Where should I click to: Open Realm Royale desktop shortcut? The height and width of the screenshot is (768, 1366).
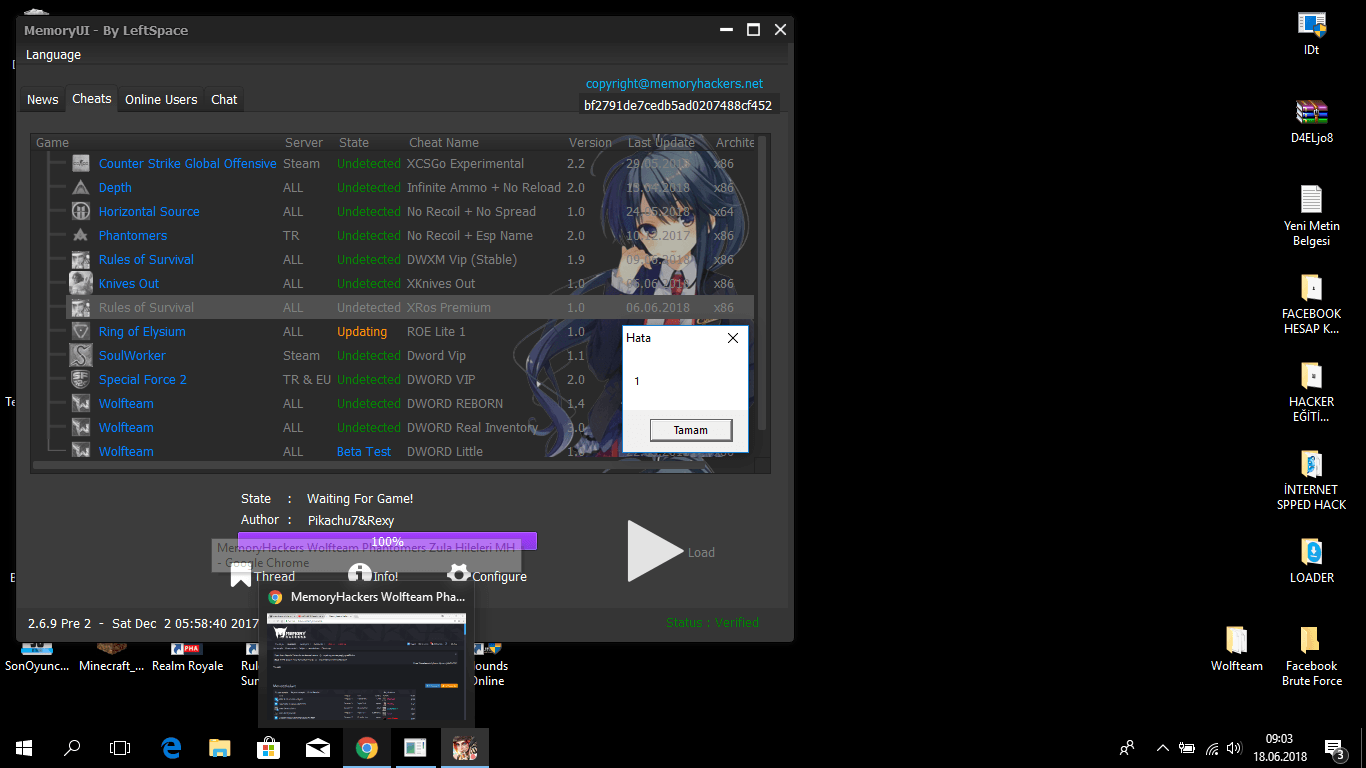click(x=187, y=657)
